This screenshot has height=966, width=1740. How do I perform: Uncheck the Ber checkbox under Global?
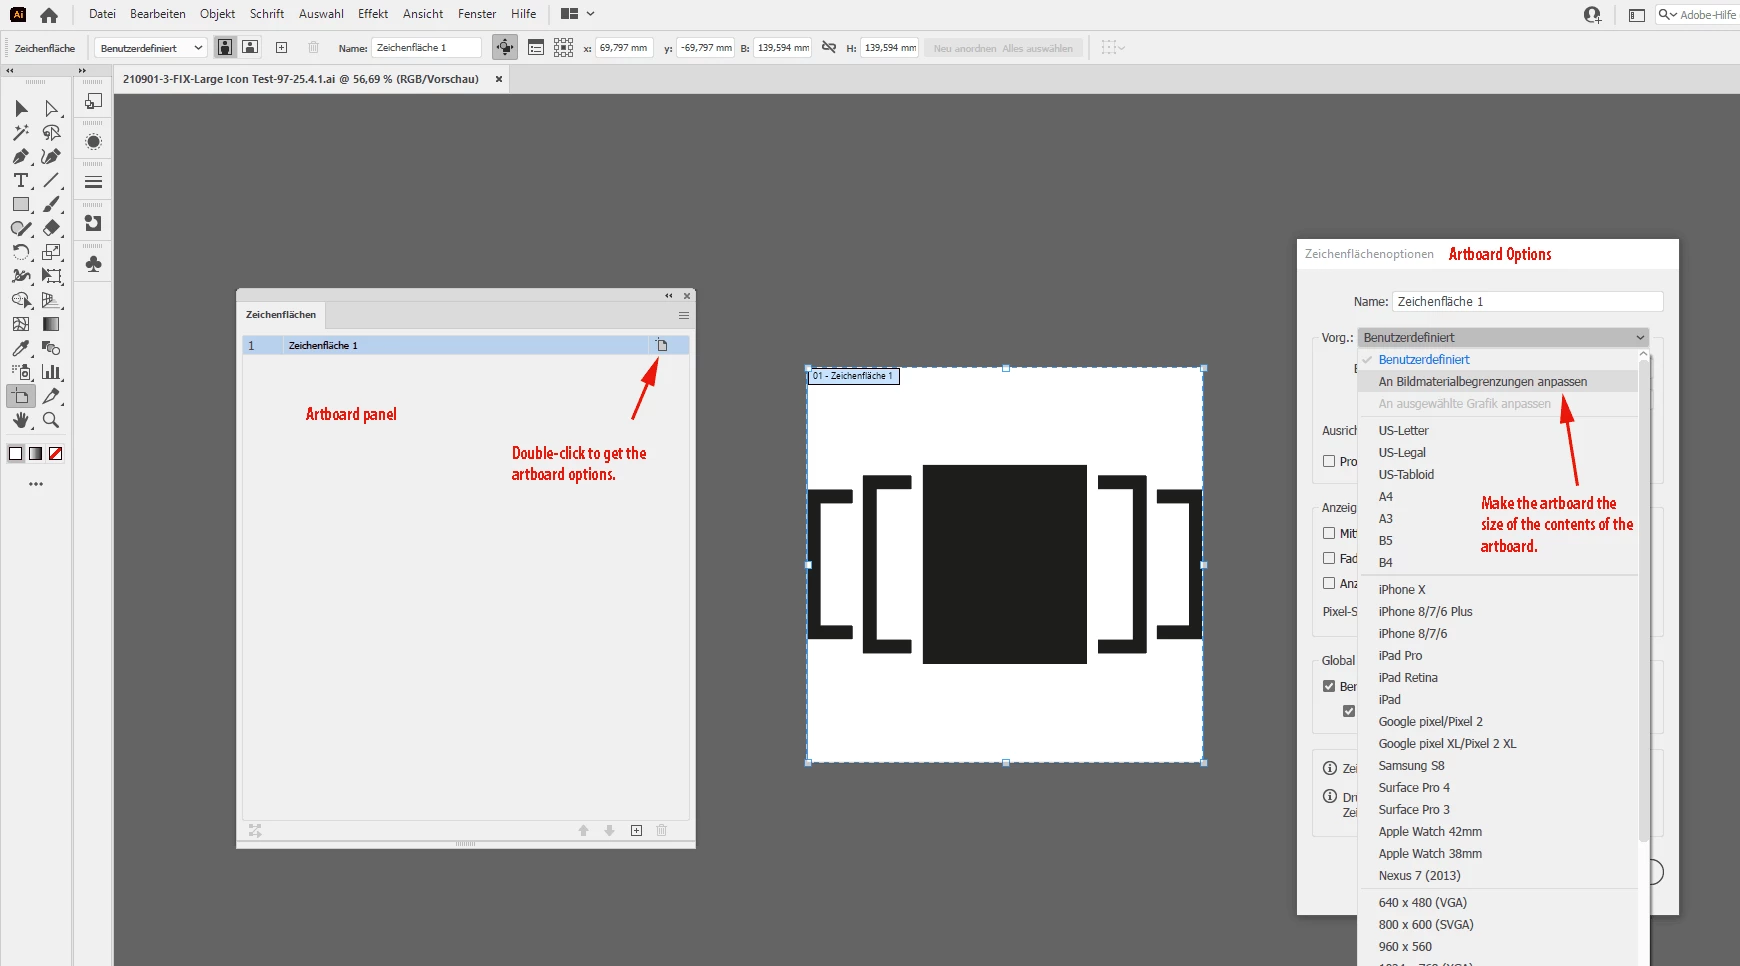pyautogui.click(x=1329, y=686)
